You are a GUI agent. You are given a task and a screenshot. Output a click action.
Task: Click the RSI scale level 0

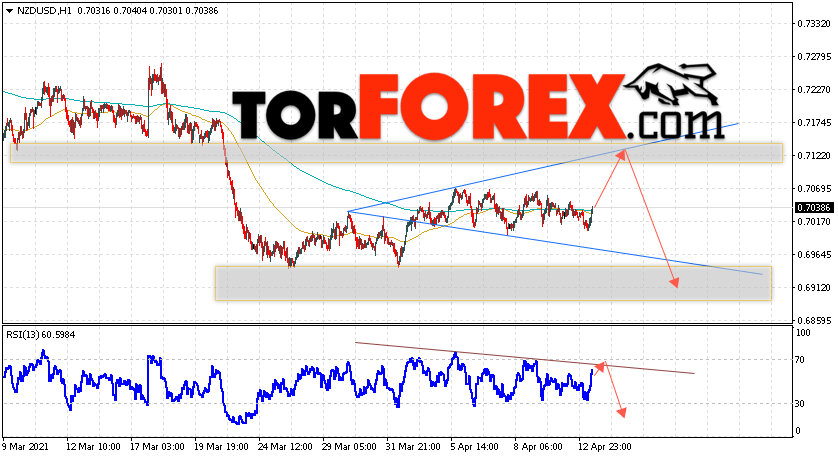798,431
